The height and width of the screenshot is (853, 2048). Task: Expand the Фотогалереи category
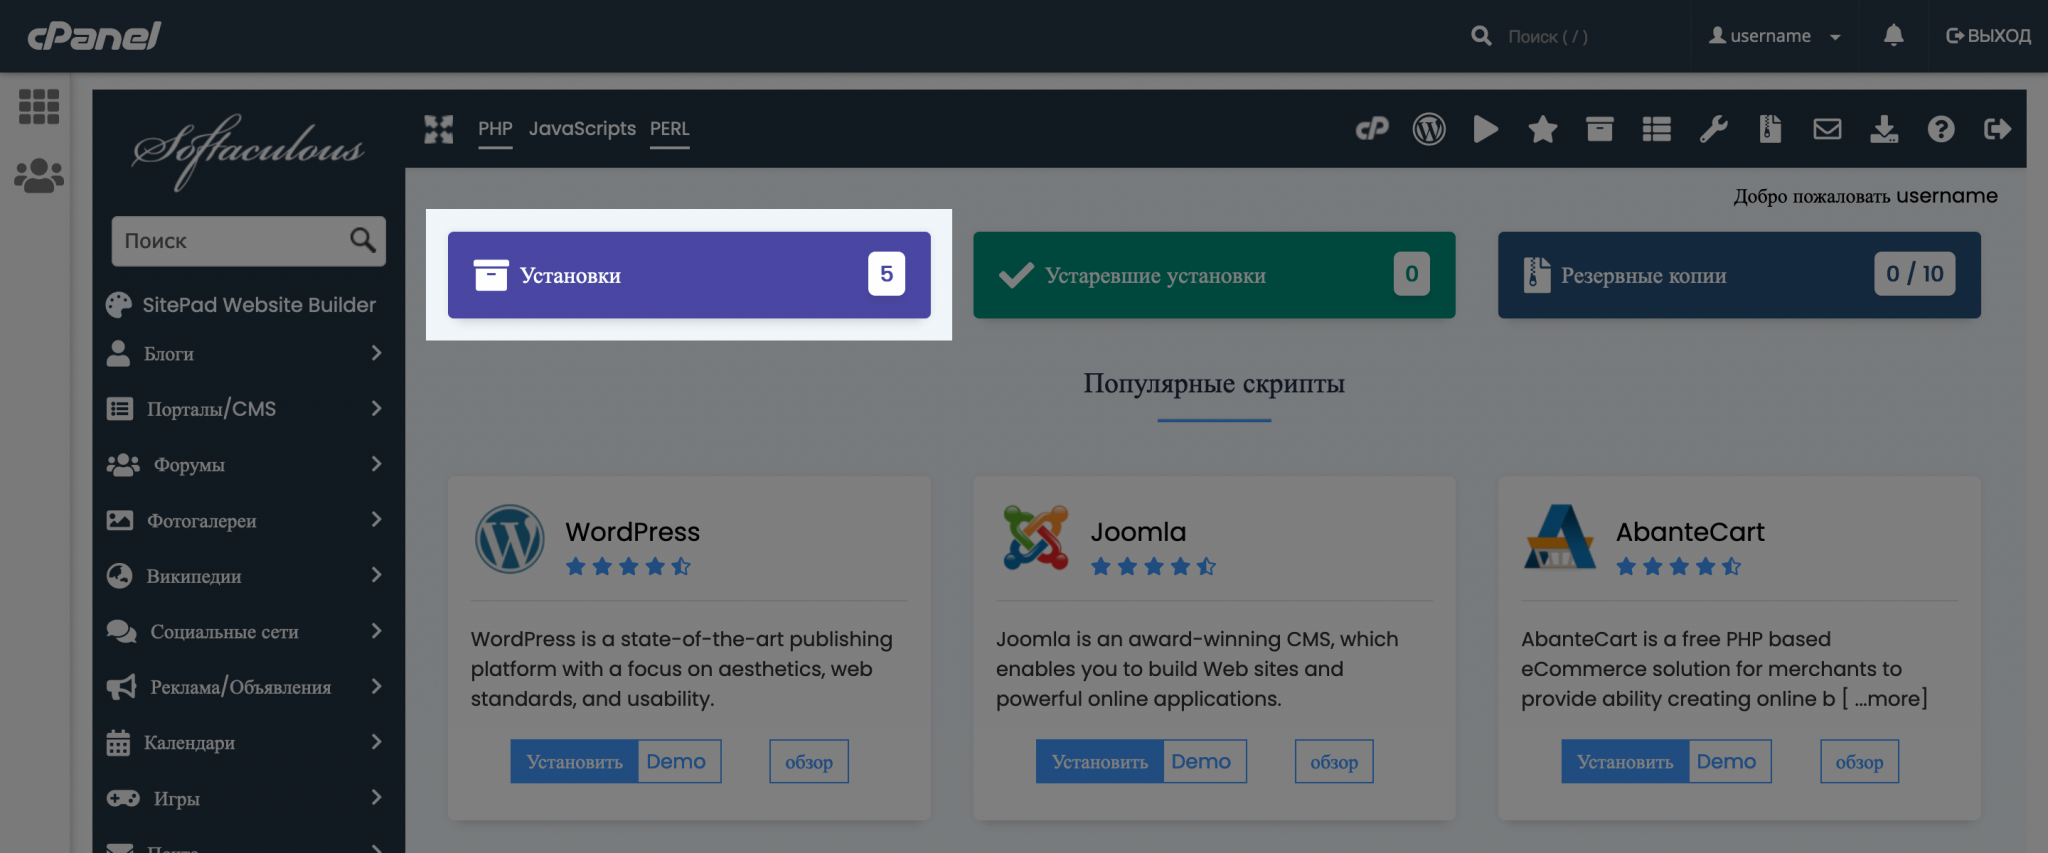(245, 520)
